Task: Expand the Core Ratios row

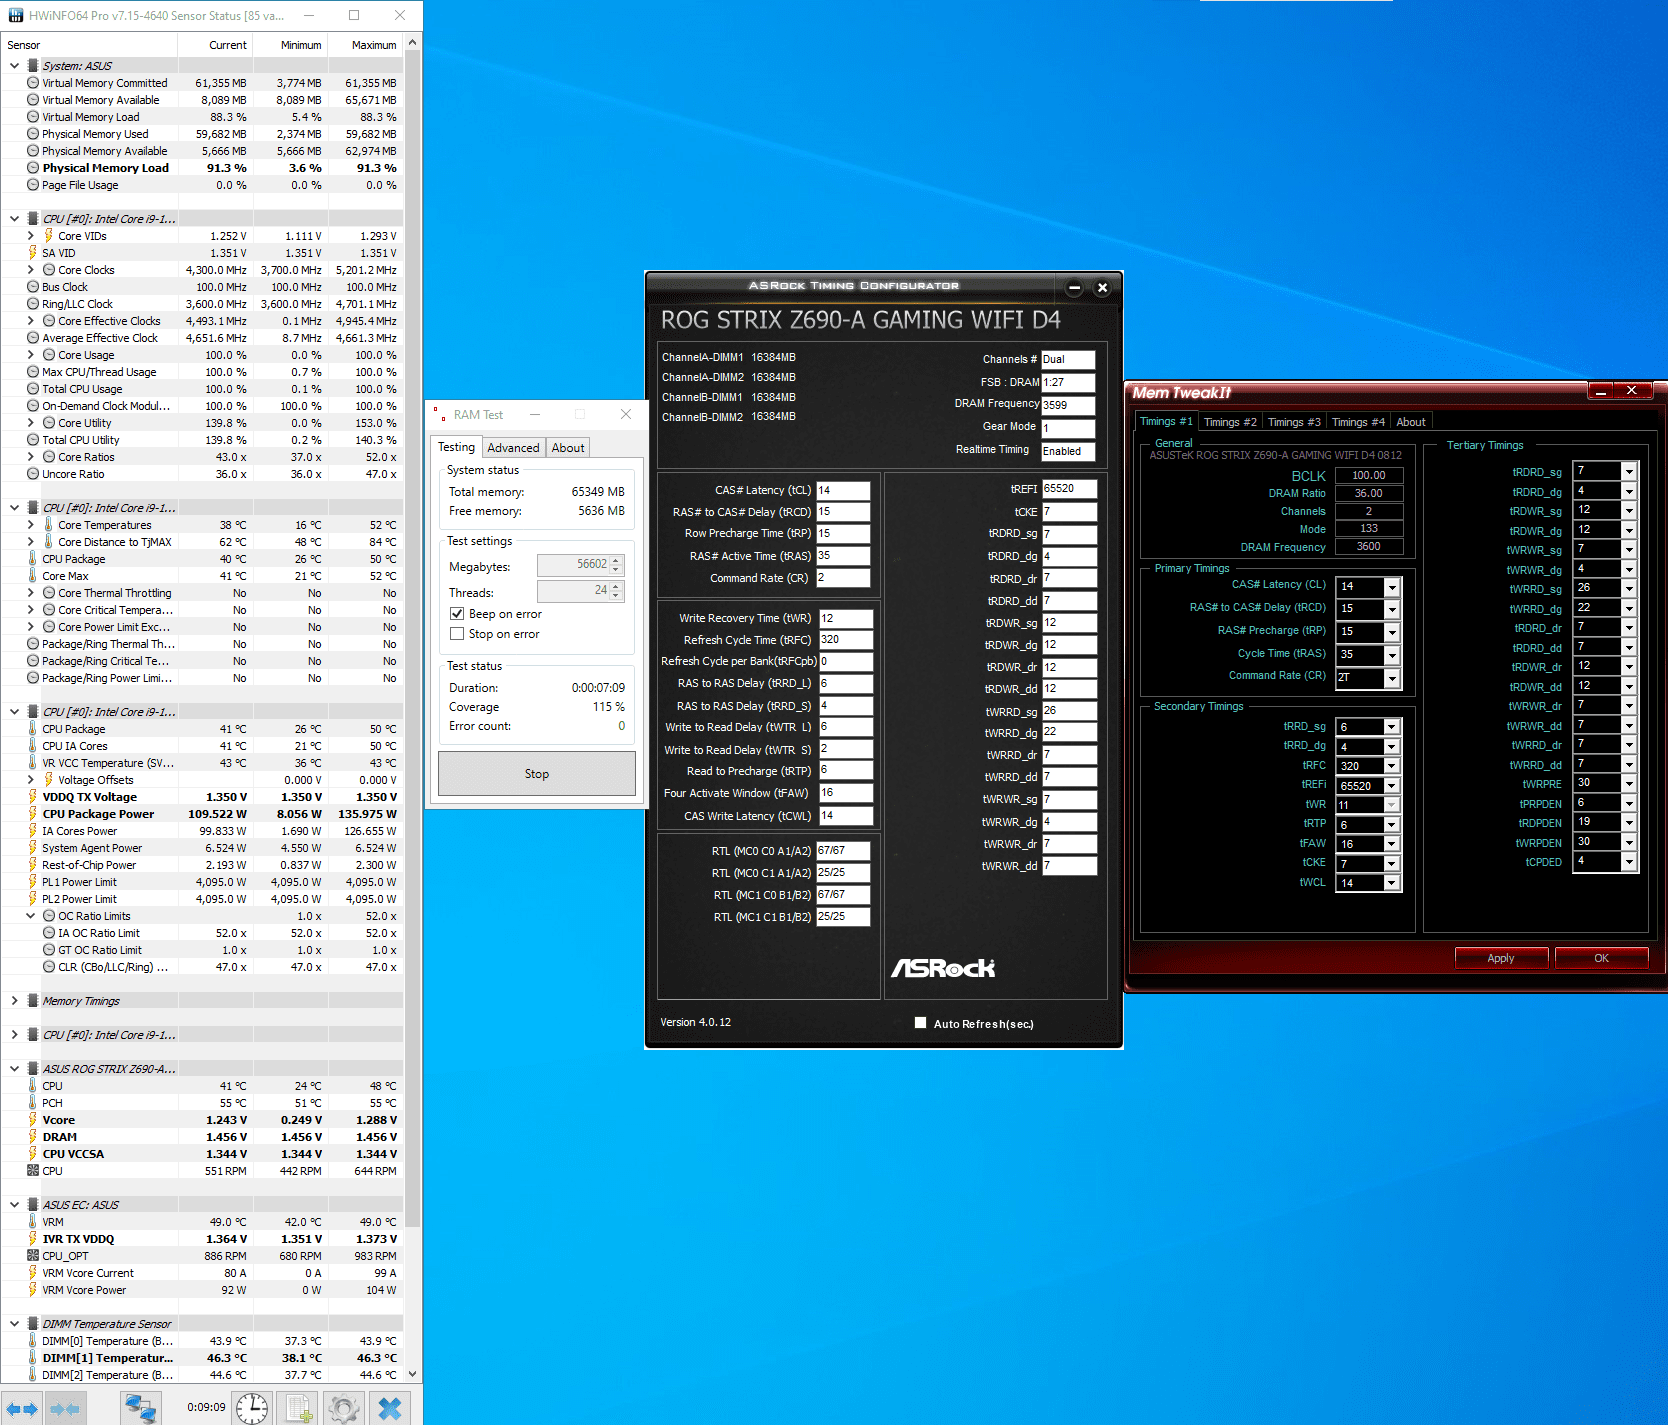Action: (x=31, y=457)
